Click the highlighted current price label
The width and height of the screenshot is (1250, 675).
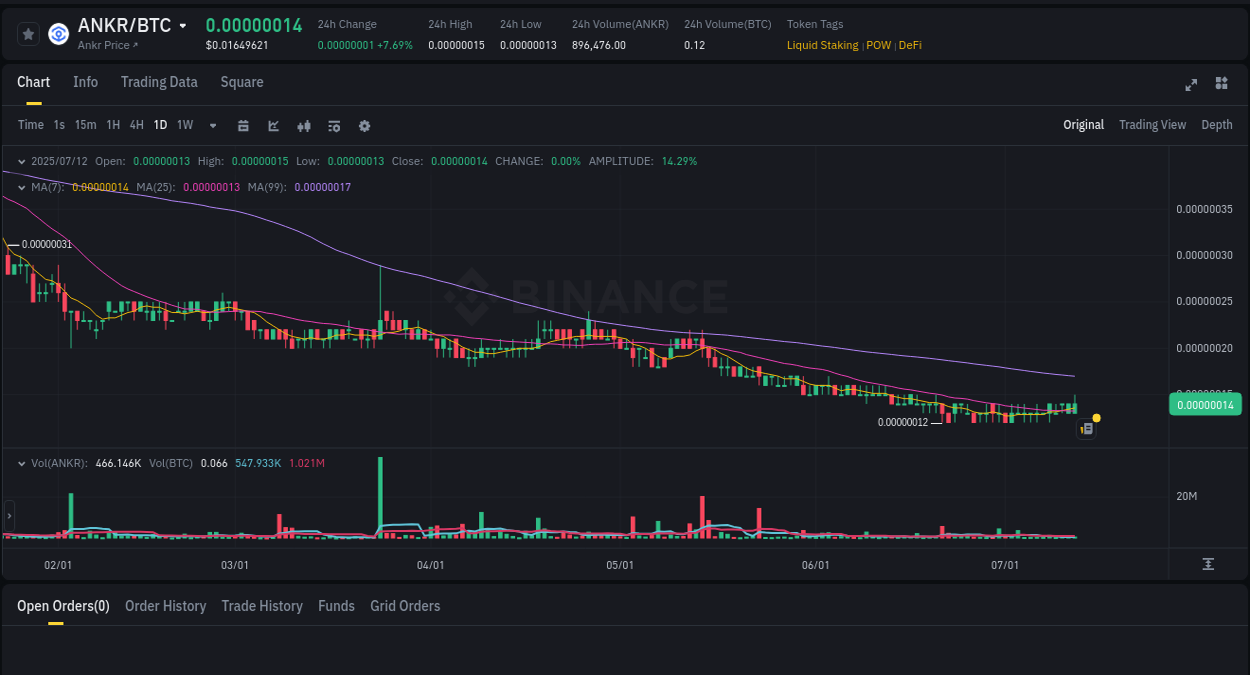tap(1205, 403)
